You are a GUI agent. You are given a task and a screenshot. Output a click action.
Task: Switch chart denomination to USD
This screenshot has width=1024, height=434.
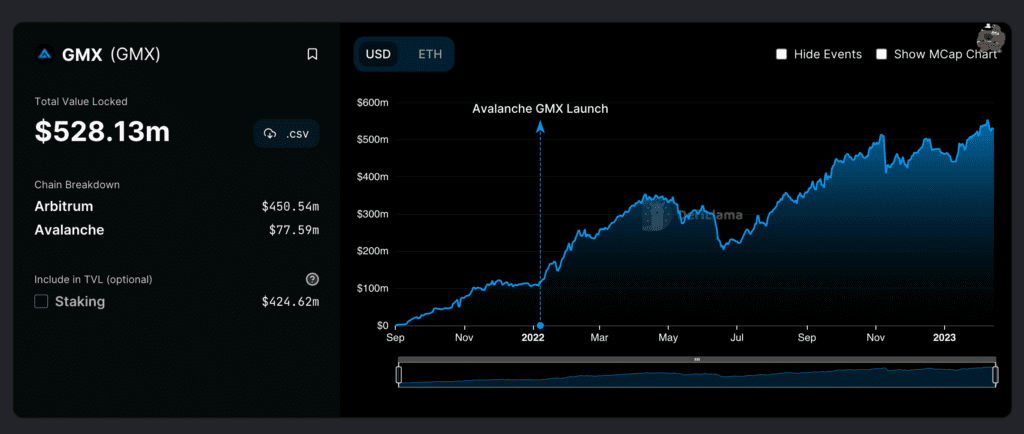(x=377, y=54)
